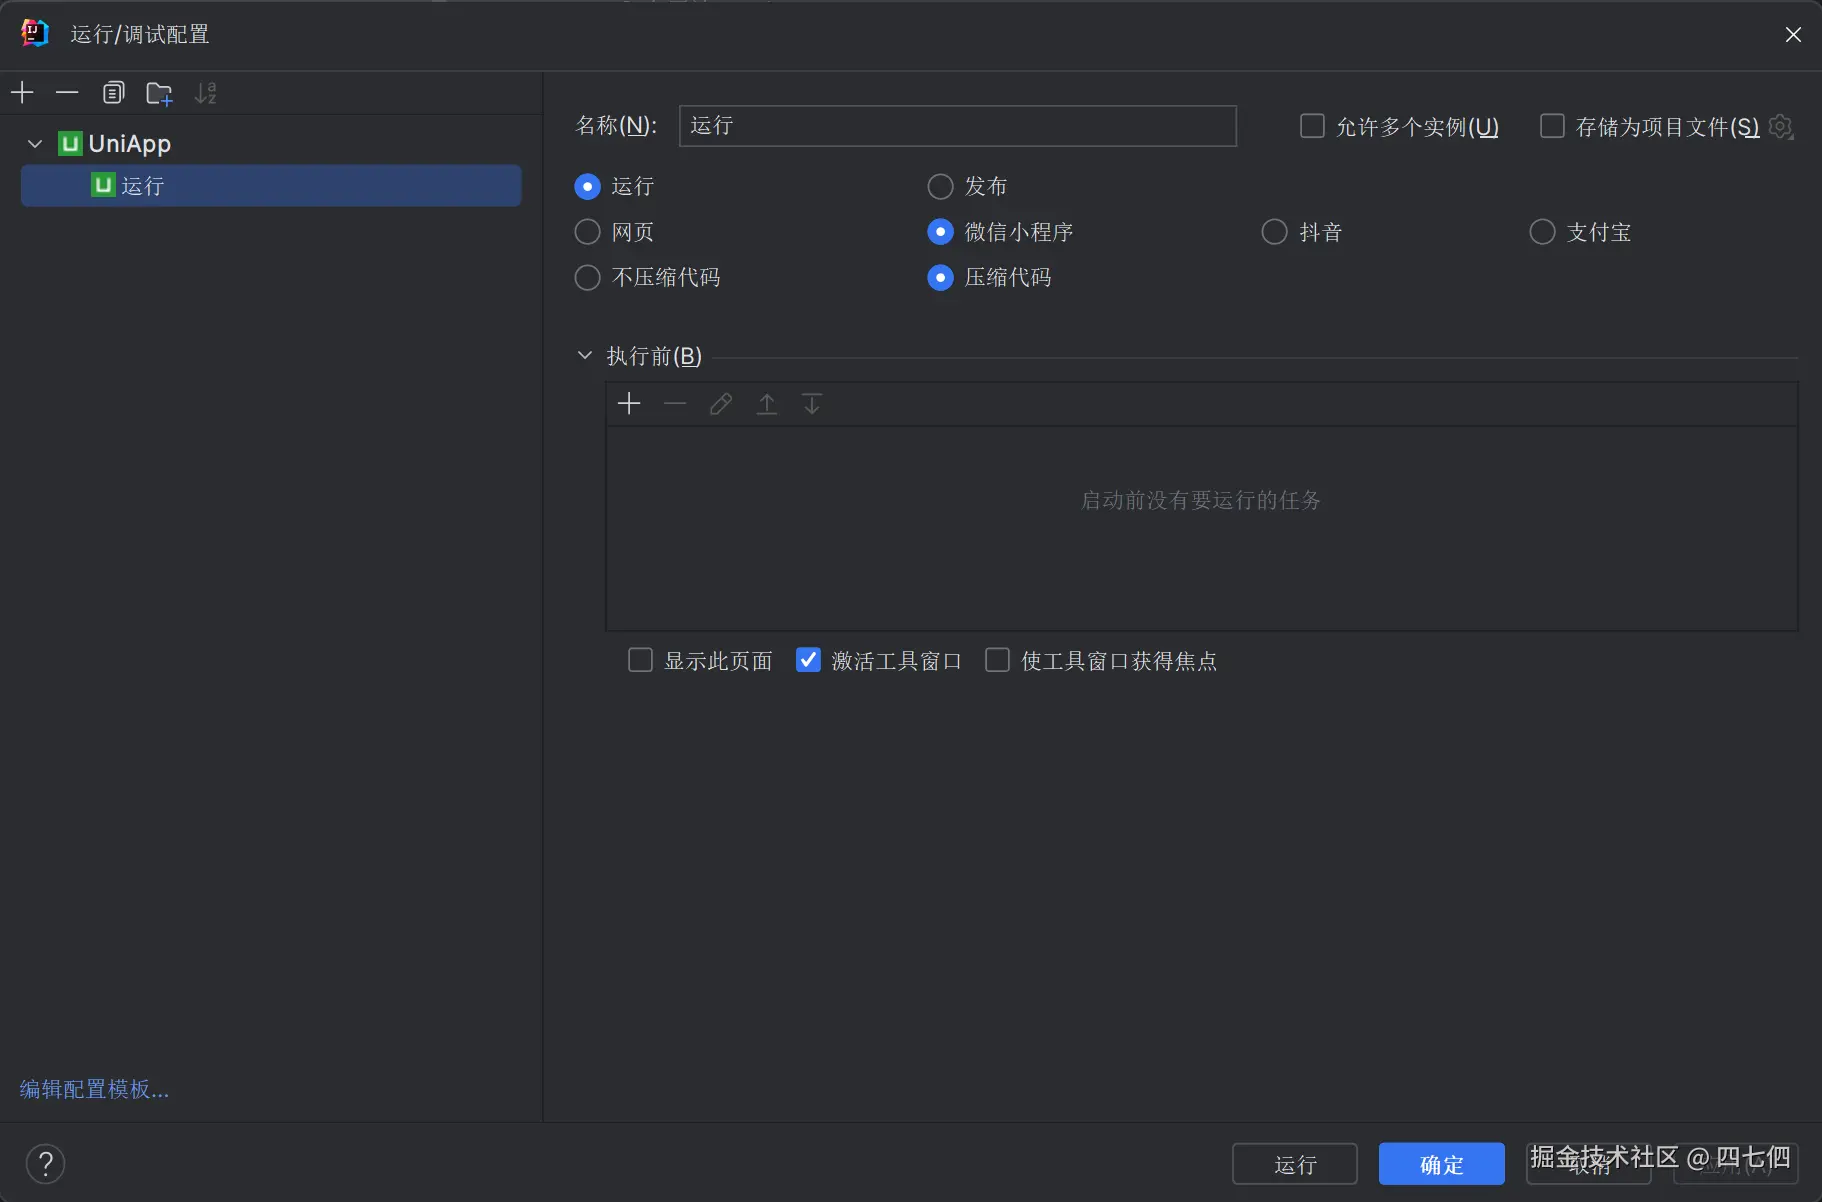The image size is (1822, 1202).
Task: Uncheck 激活工具窗口 option
Action: point(808,659)
